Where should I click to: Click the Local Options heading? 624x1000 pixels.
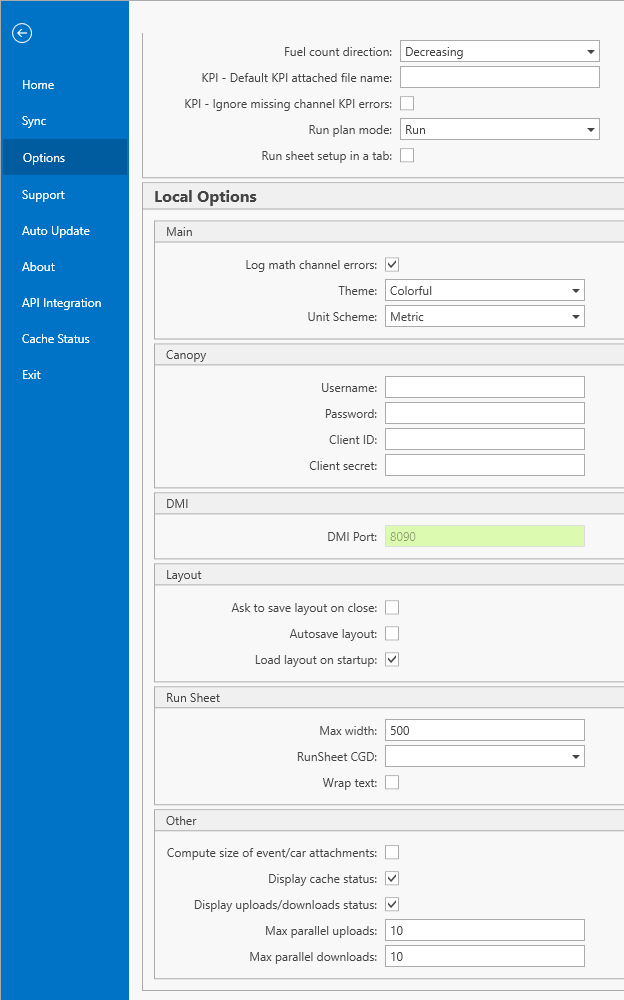click(205, 196)
